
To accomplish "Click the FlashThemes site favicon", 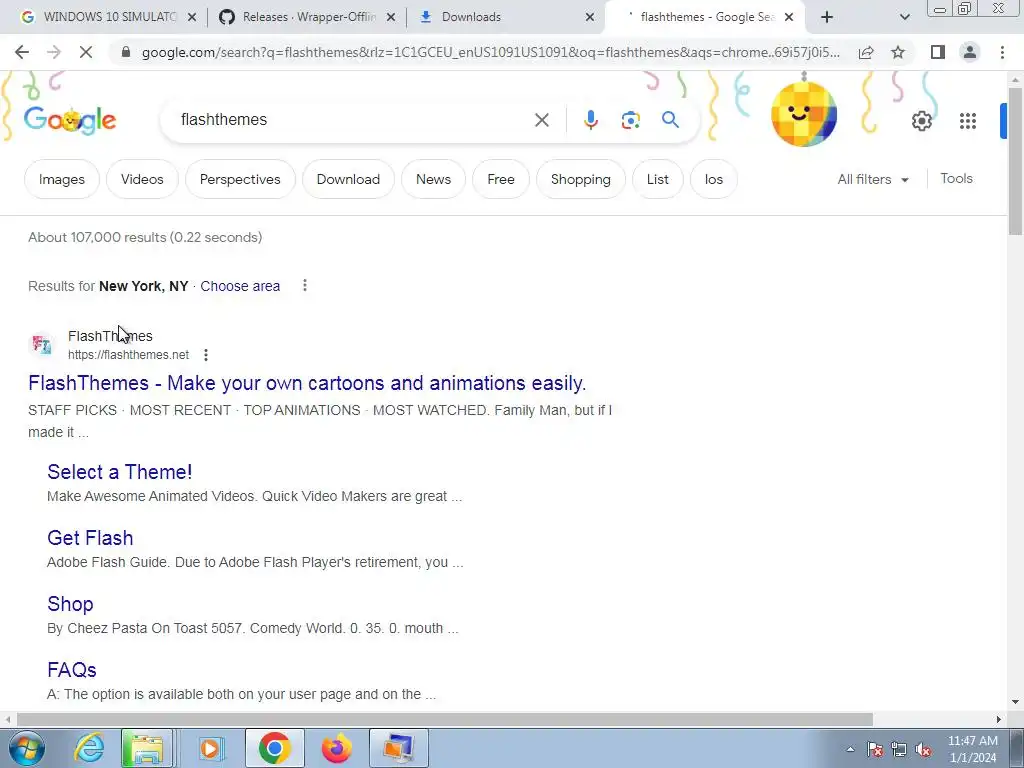I will pyautogui.click(x=42, y=344).
